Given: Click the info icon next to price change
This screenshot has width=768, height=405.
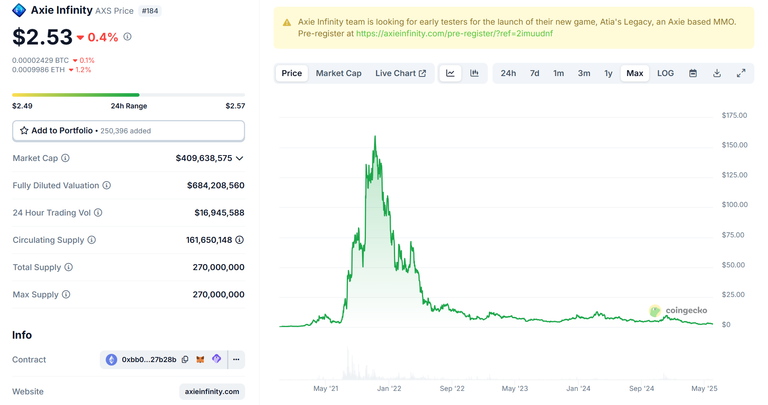Looking at the screenshot, I should (127, 37).
